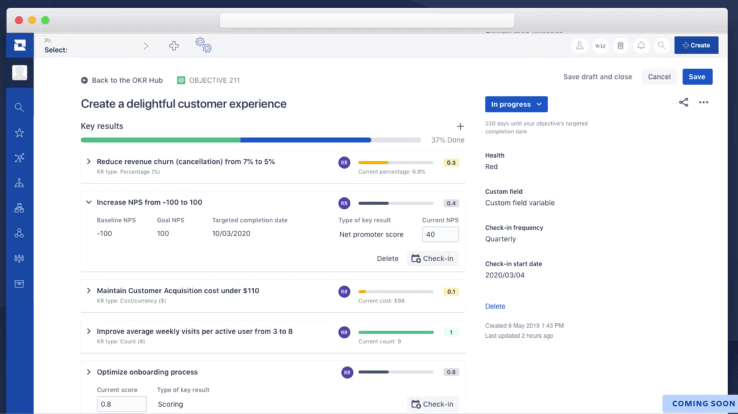Open the three-dot more options menu
This screenshot has height=414, width=738.
point(704,102)
